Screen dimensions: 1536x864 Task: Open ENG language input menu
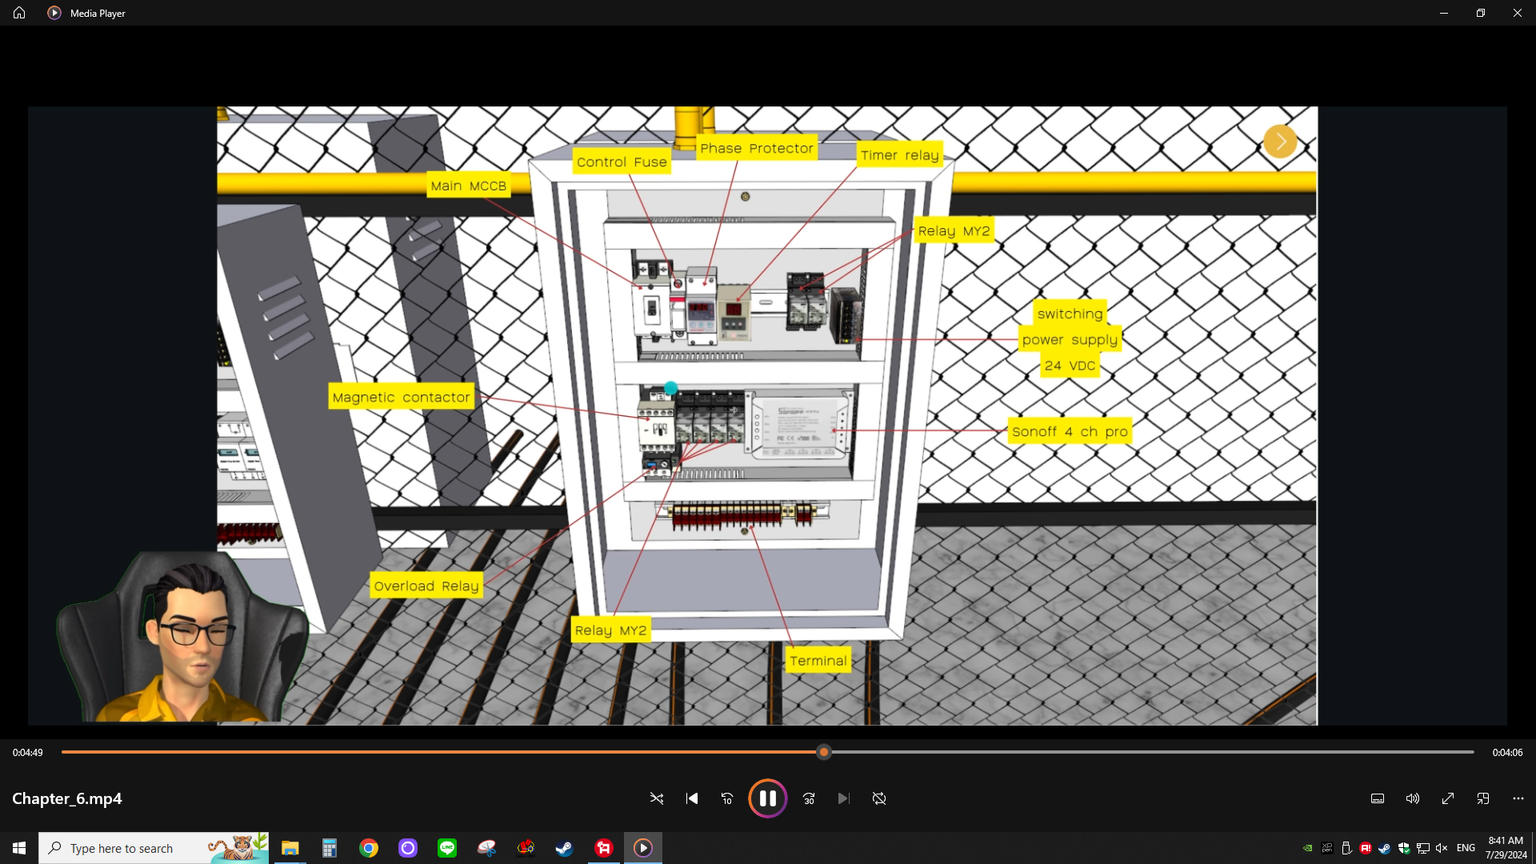pos(1465,848)
